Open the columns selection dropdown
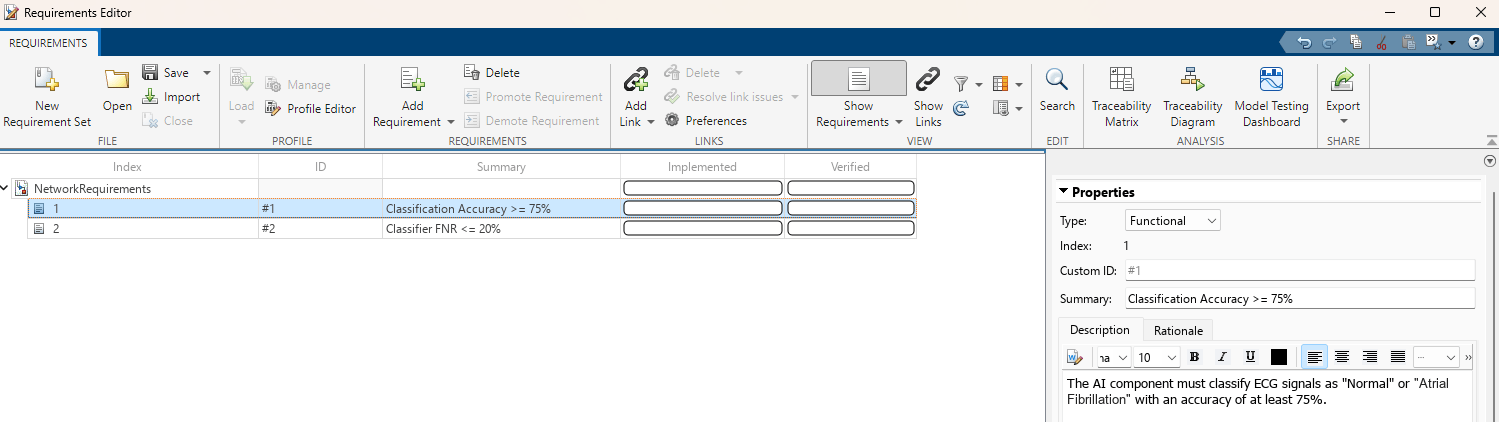Image resolution: width=1499 pixels, height=422 pixels. click(1008, 84)
